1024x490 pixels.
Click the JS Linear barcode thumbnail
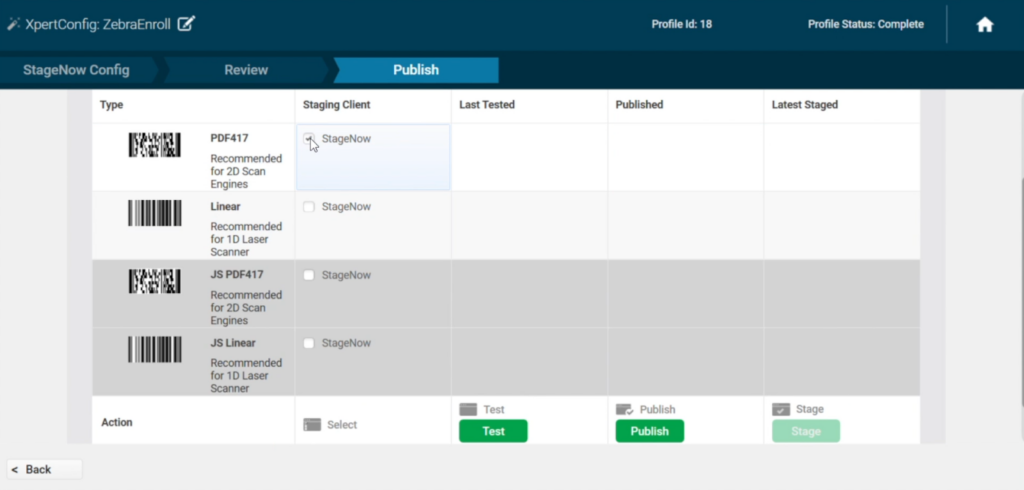(x=155, y=350)
